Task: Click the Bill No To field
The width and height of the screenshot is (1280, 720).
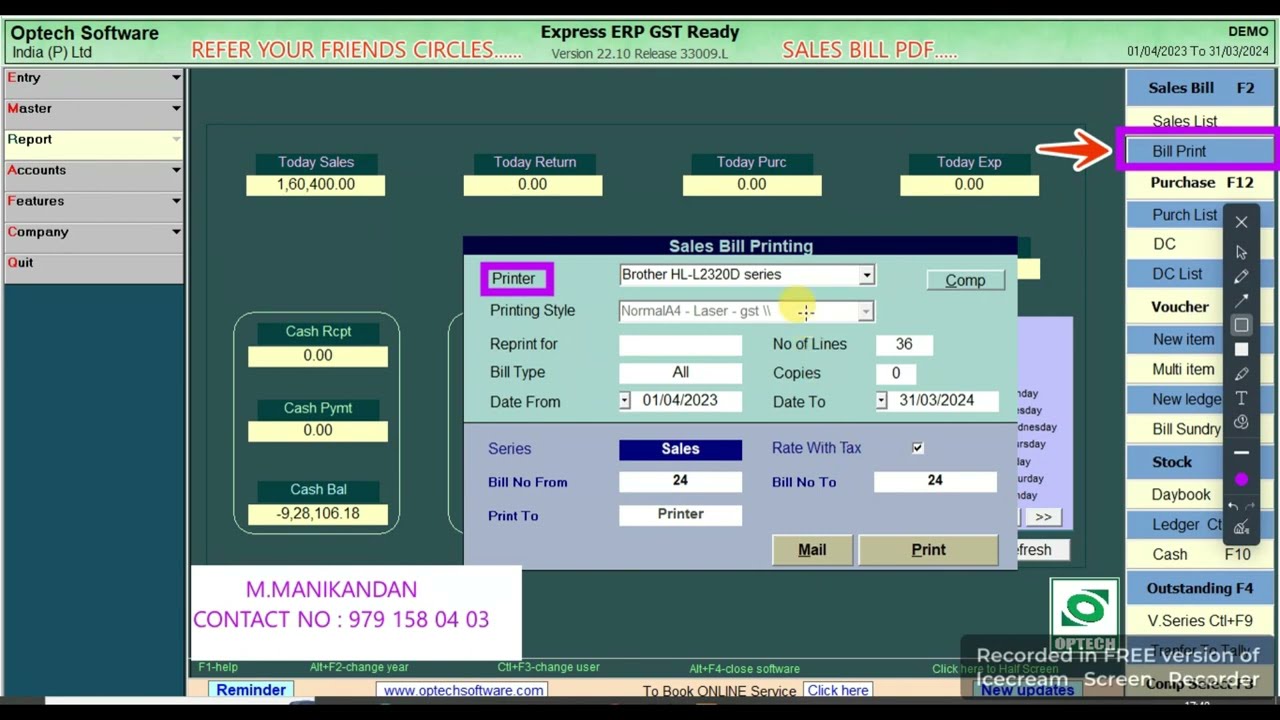Action: 935,481
